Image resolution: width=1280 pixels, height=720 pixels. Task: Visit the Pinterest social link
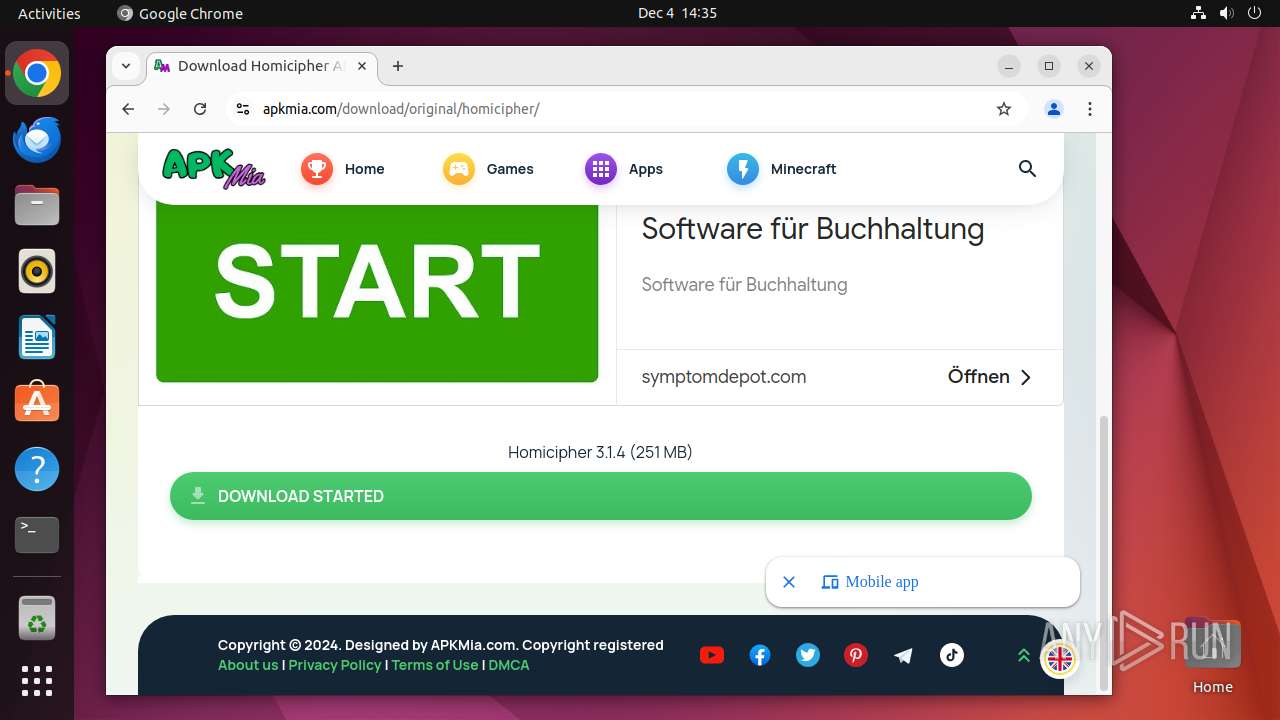coord(856,655)
